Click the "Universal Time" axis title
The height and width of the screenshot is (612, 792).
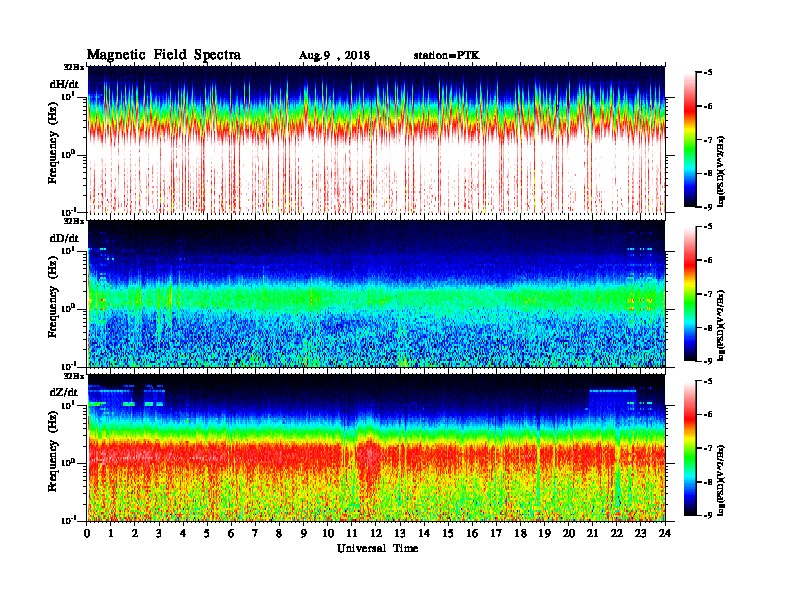[x=377, y=548]
